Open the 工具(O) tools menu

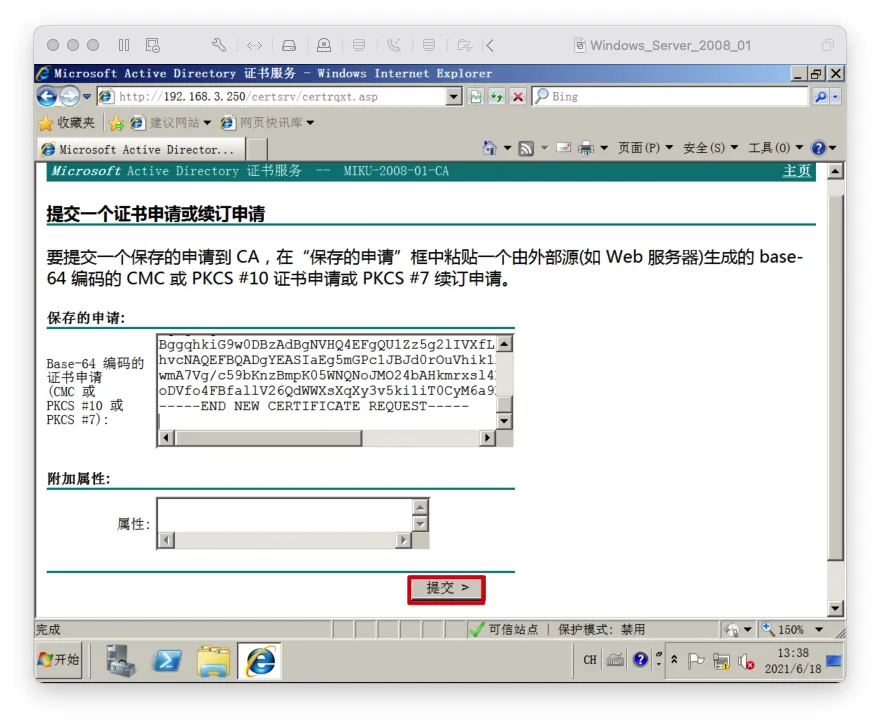tap(776, 148)
